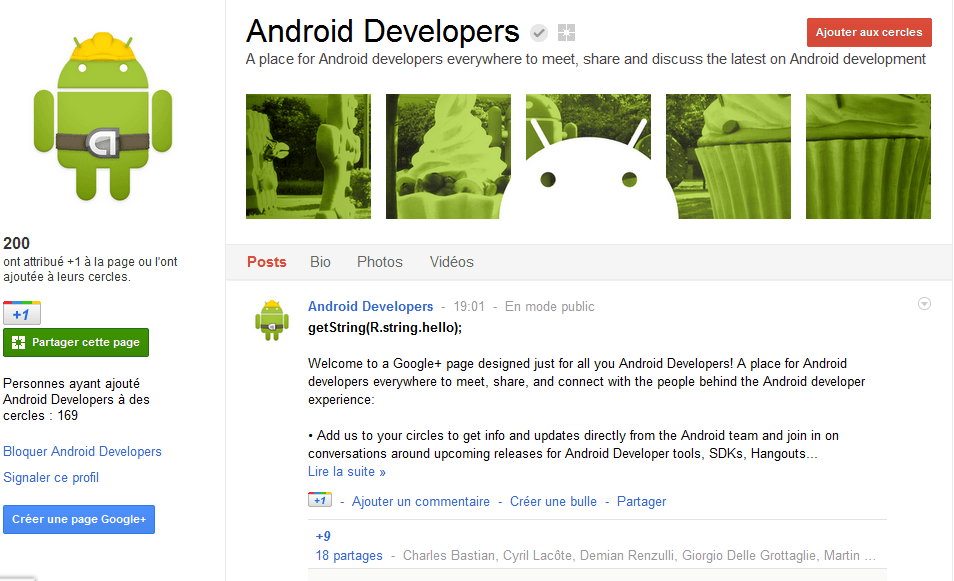Open the first cover photo with statues

click(308, 156)
